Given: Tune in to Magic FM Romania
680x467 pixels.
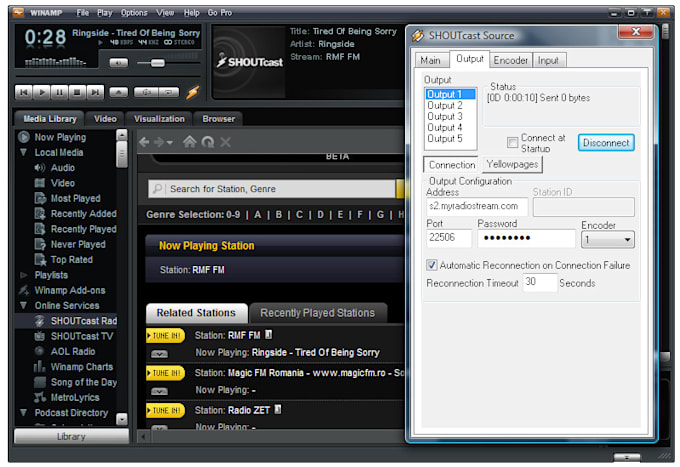Looking at the screenshot, I should [x=166, y=373].
